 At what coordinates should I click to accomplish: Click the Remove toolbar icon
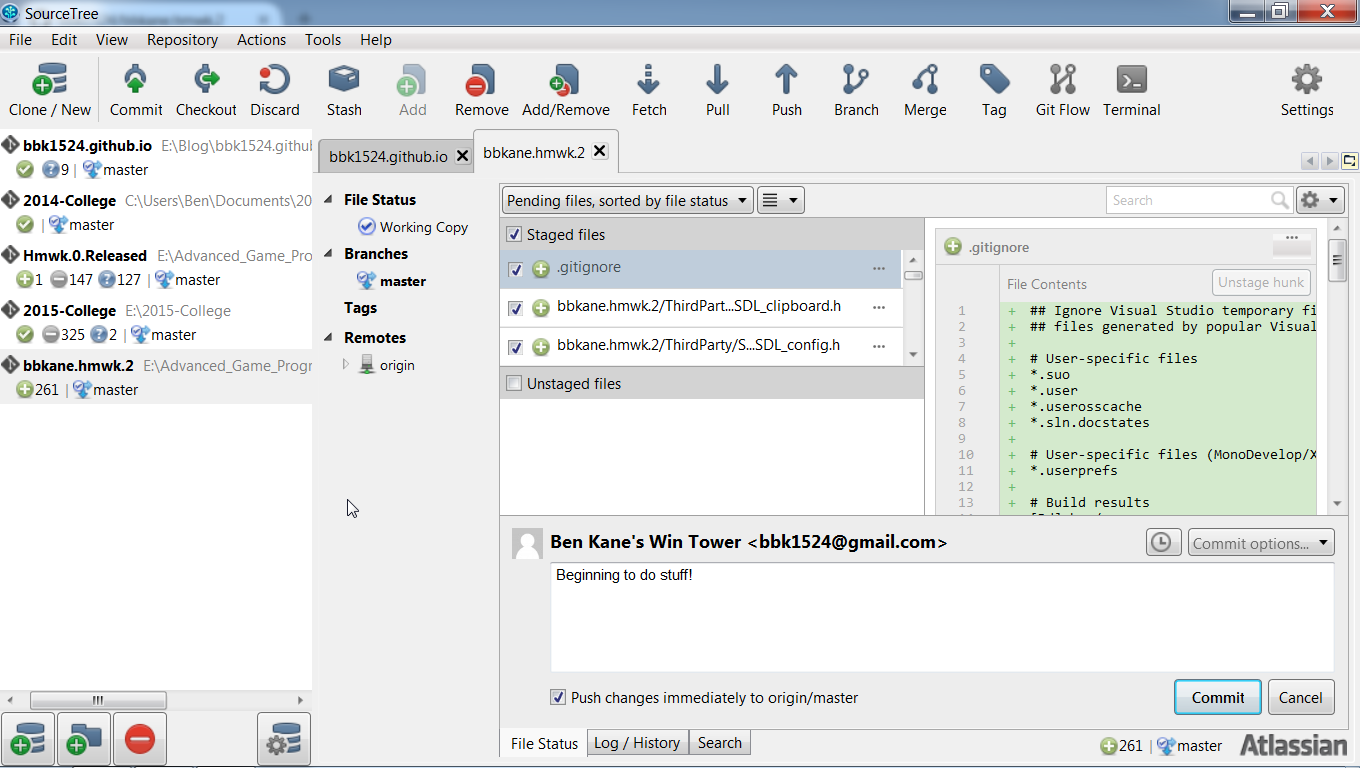coord(481,91)
